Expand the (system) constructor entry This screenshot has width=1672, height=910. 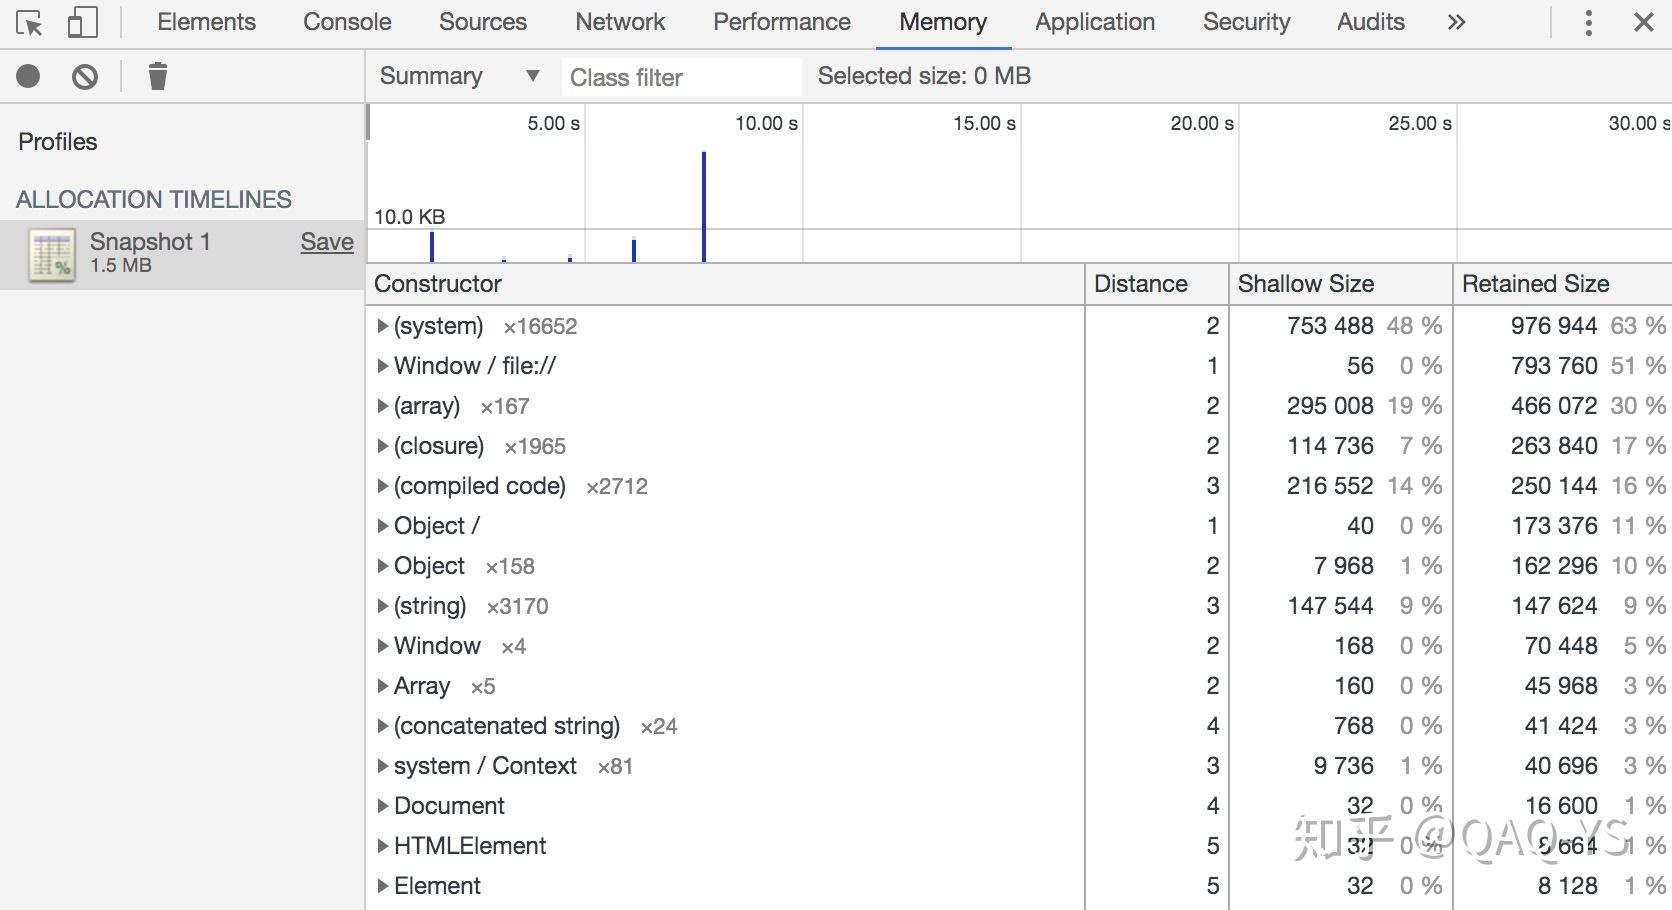[383, 325]
